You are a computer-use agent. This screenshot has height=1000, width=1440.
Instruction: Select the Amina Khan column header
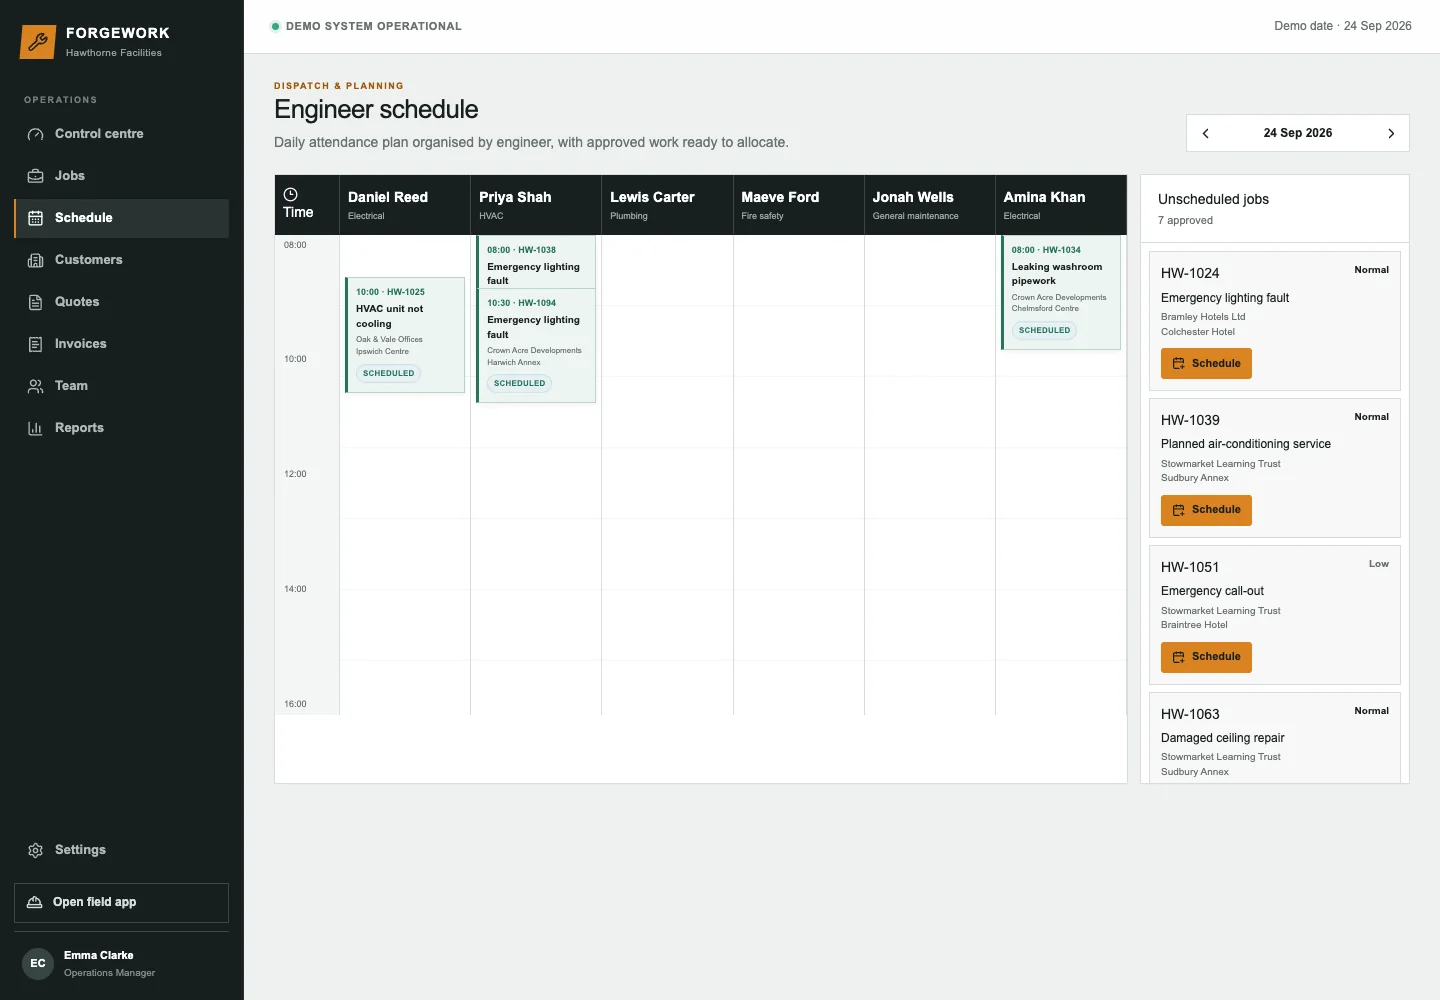pos(1061,205)
